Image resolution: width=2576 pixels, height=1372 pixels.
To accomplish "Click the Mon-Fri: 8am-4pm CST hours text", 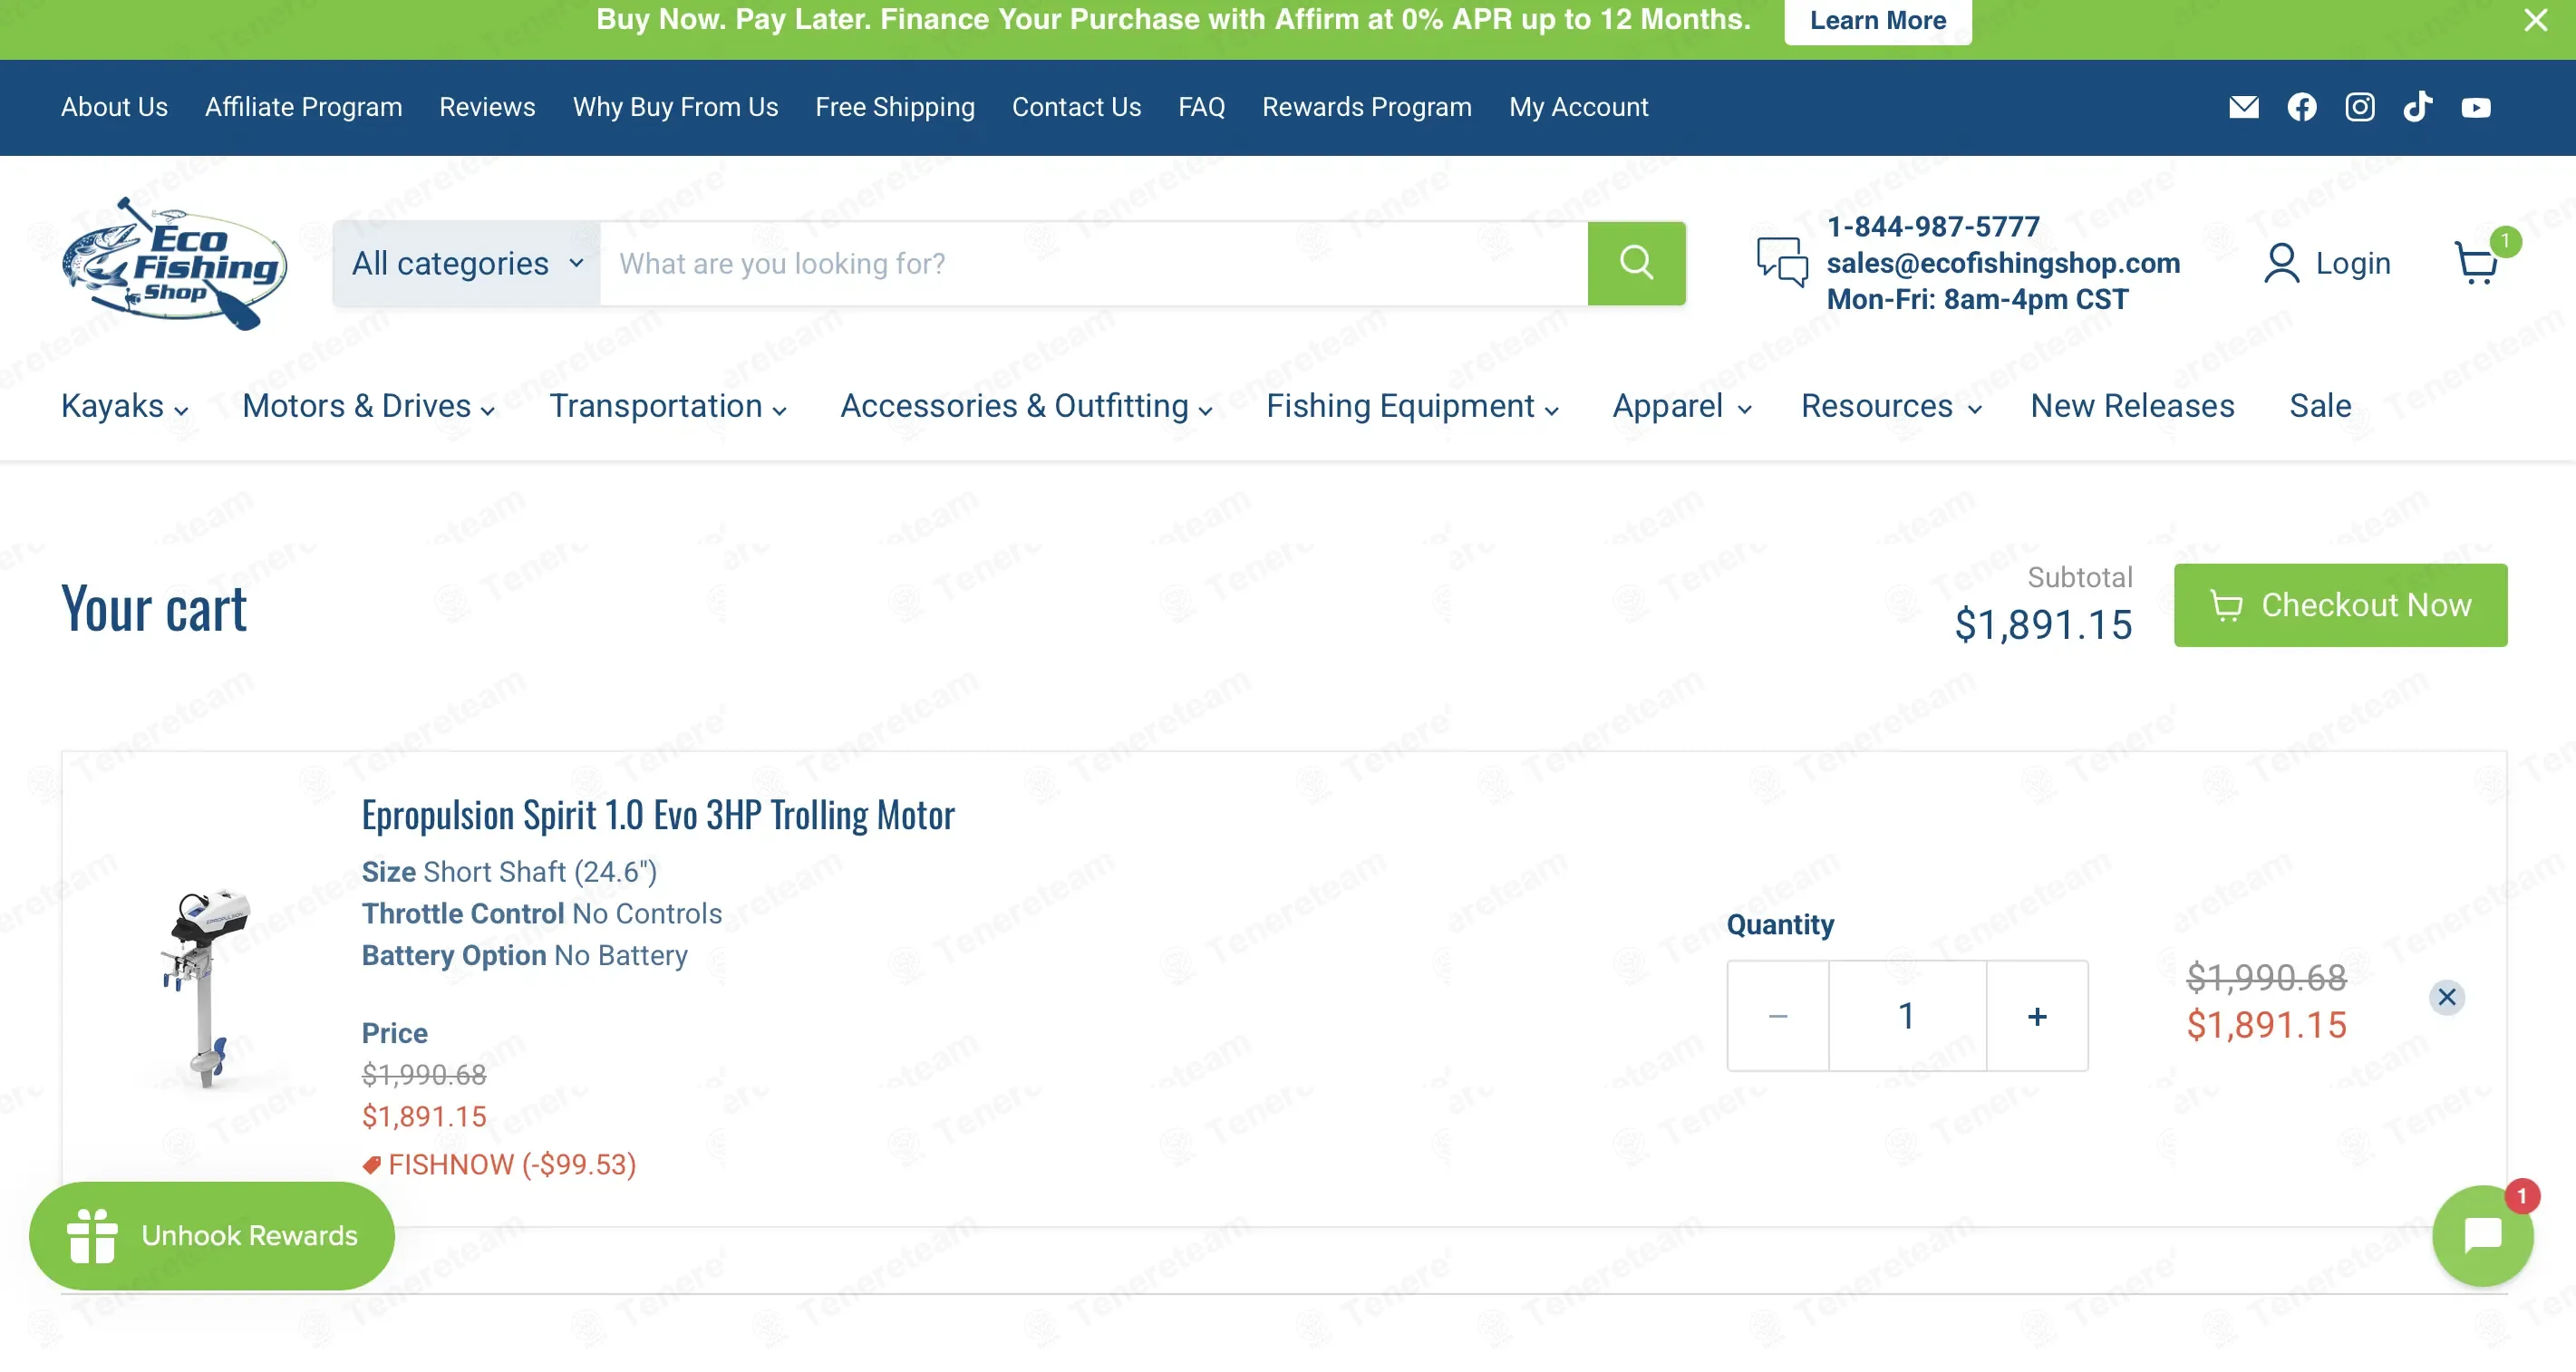I will pyautogui.click(x=1977, y=299).
